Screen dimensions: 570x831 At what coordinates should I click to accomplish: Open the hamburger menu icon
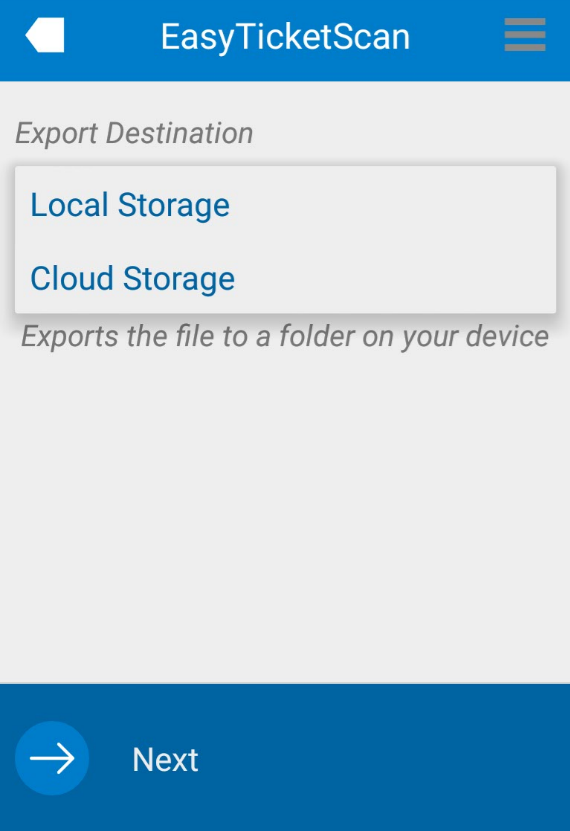click(x=524, y=35)
